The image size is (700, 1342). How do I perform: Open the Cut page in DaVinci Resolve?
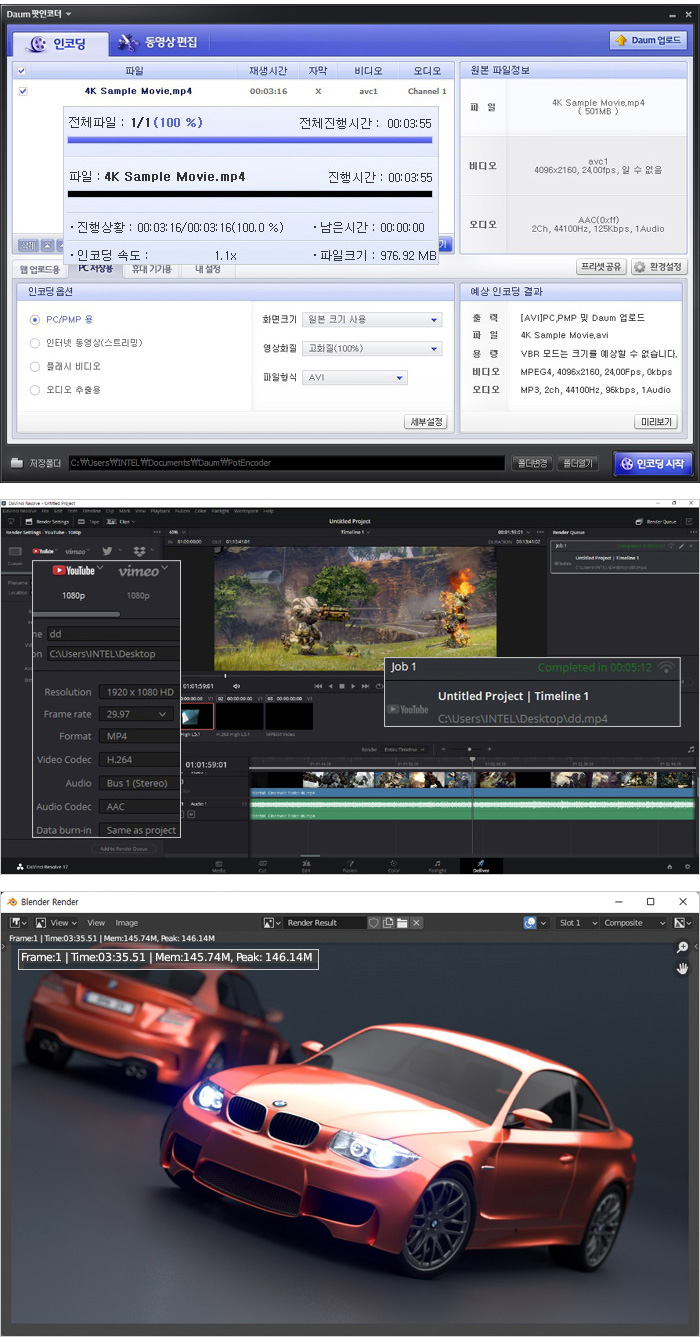point(262,864)
